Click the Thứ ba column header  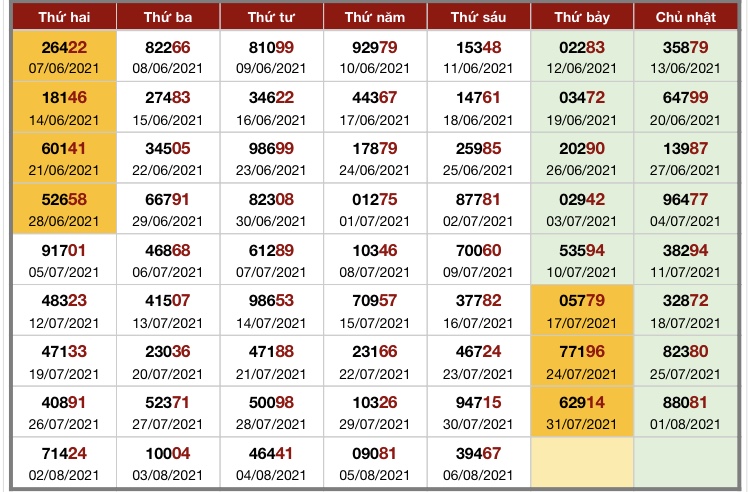(167, 17)
